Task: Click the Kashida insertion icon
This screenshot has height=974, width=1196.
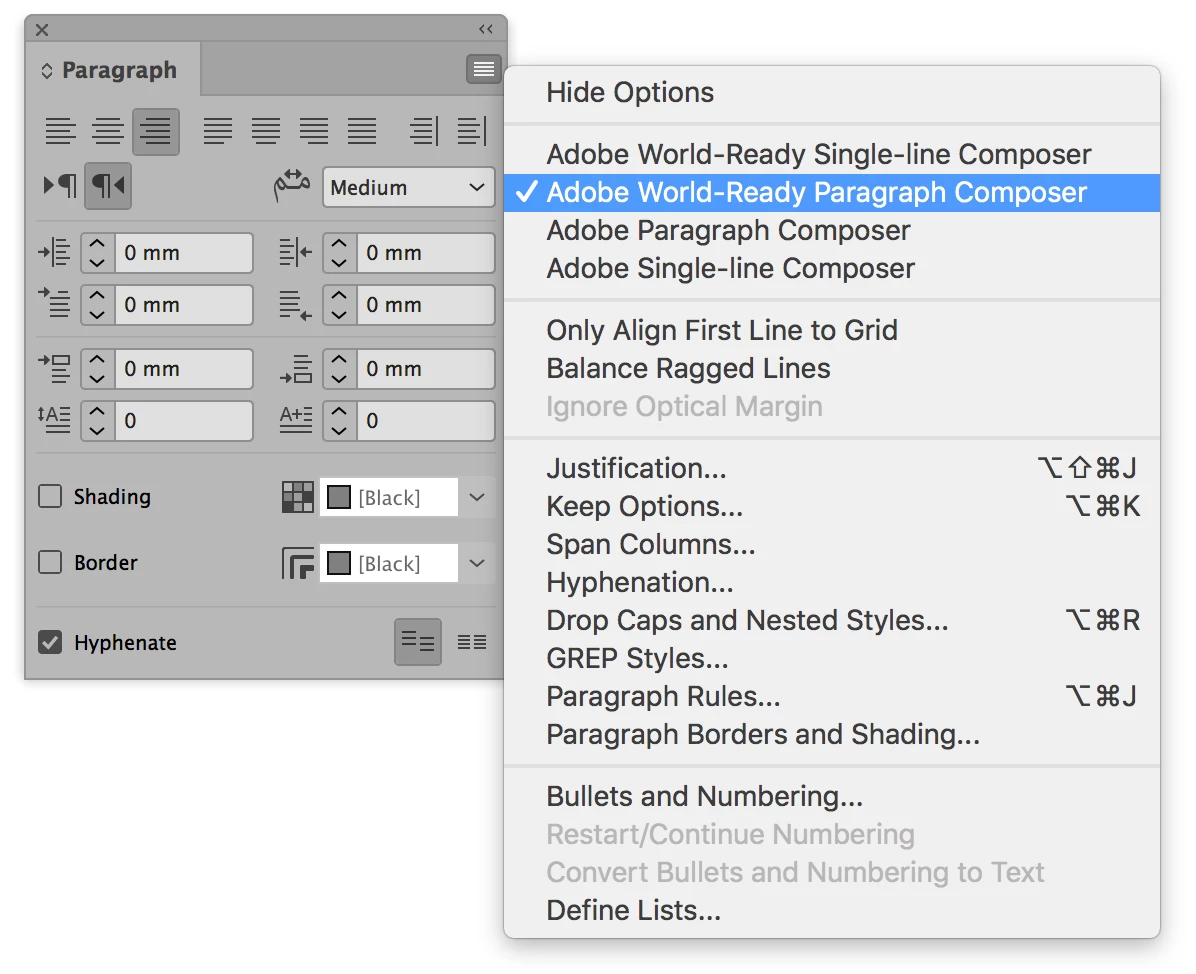Action: click(292, 186)
